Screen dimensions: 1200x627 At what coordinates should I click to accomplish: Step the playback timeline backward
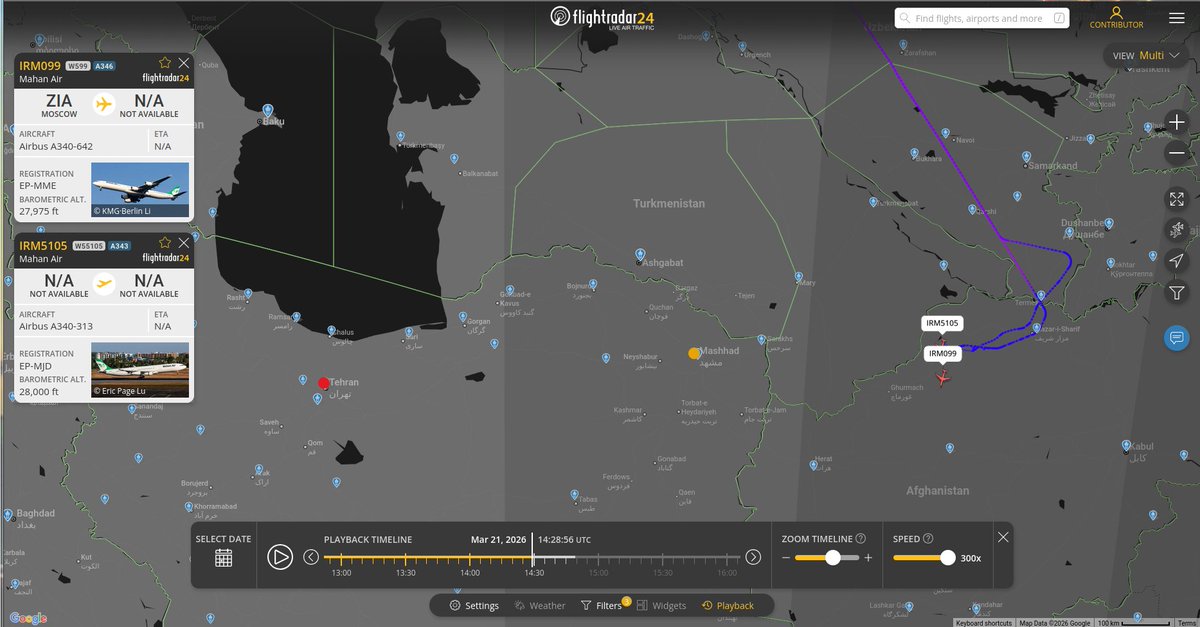[311, 557]
